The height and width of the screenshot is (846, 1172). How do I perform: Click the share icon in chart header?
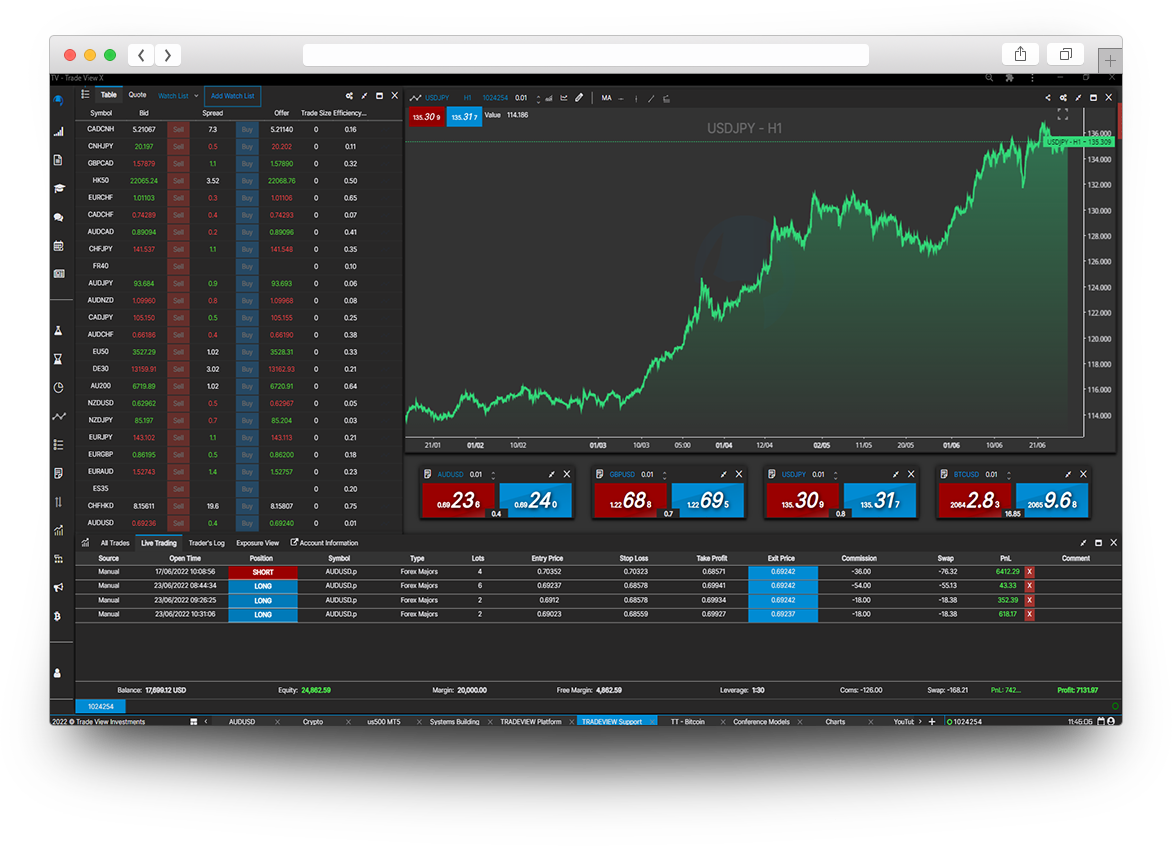[1048, 98]
